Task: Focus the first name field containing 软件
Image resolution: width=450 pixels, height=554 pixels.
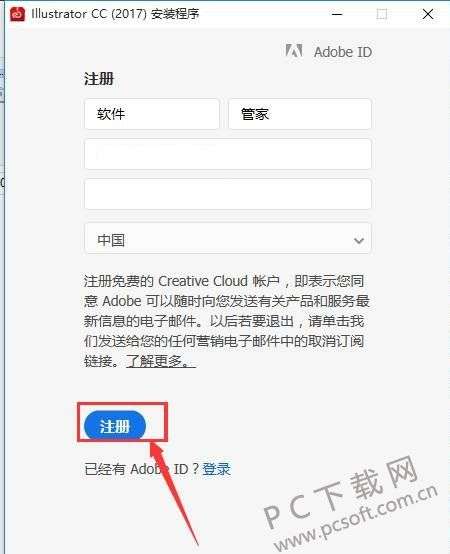Action: (x=152, y=114)
